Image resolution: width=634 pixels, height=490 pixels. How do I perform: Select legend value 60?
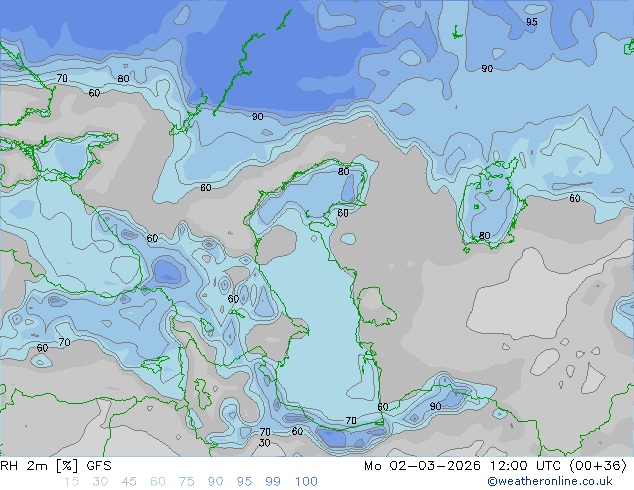tap(158, 482)
